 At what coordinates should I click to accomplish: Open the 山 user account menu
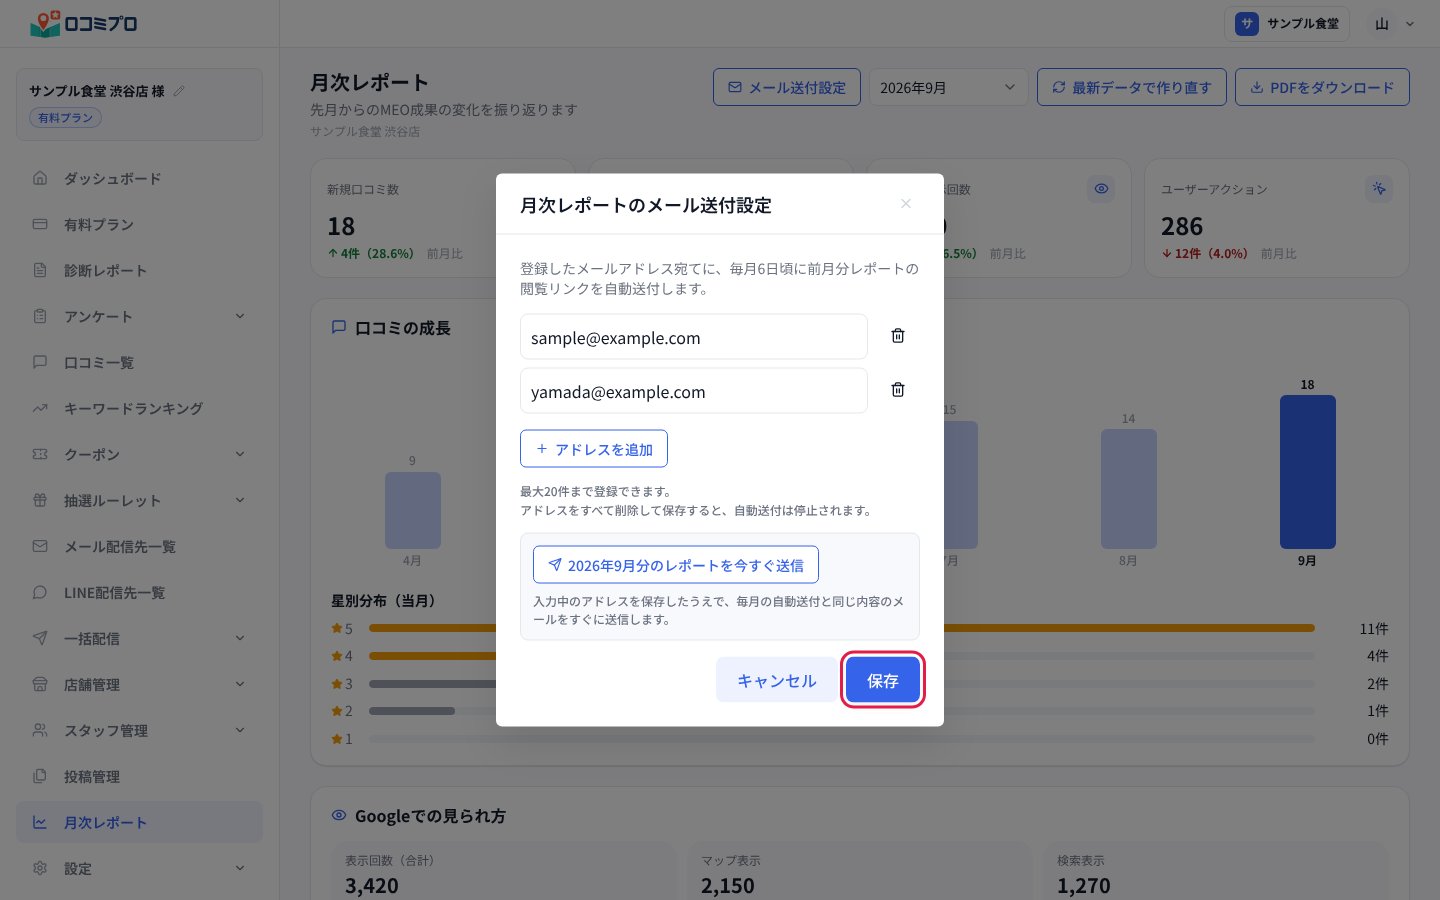click(1393, 24)
